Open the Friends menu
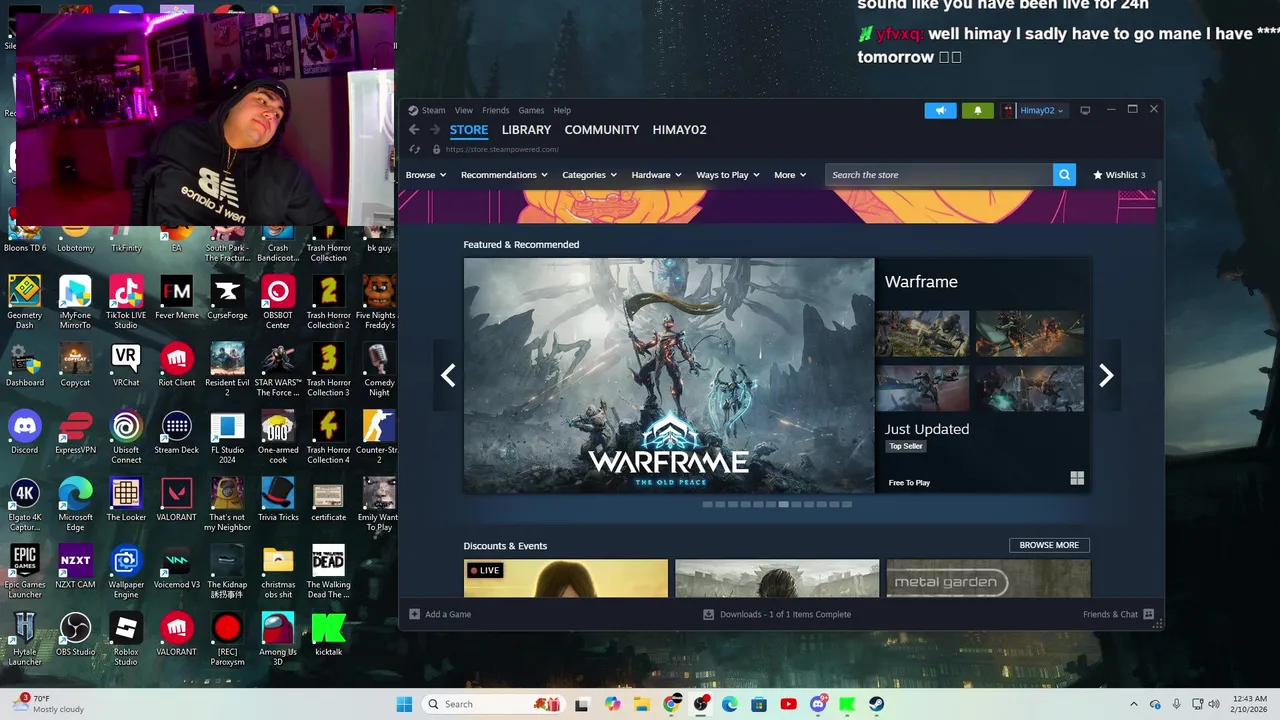This screenshot has width=1280, height=720. click(495, 110)
